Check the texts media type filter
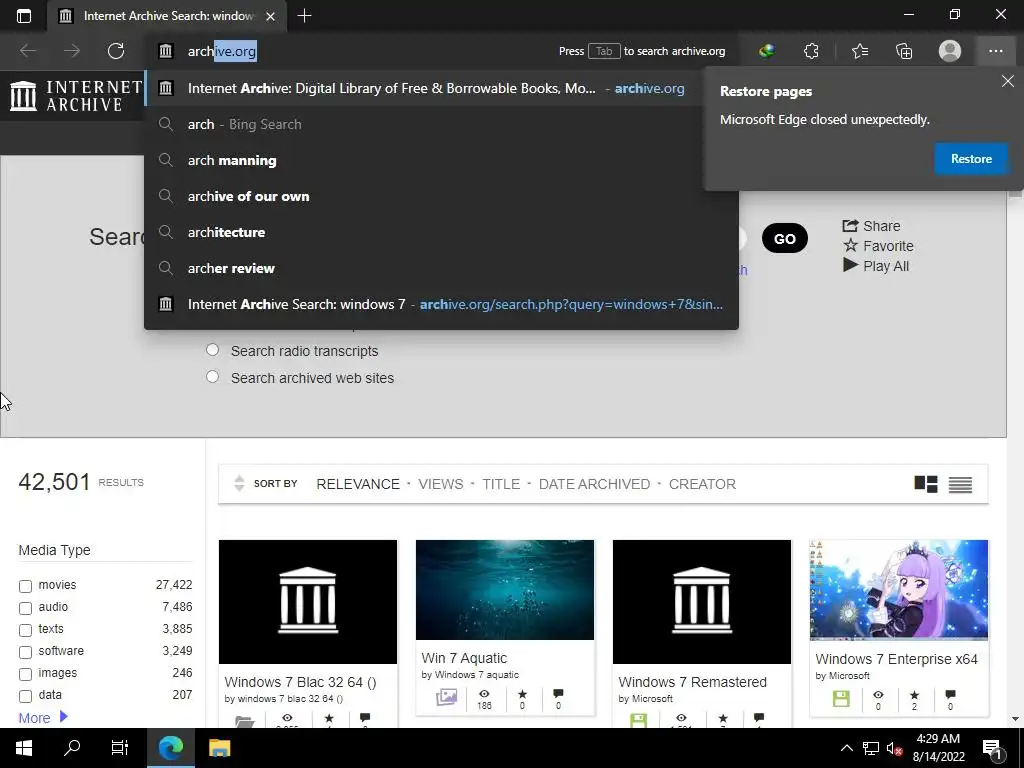This screenshot has height=768, width=1024. pos(25,630)
